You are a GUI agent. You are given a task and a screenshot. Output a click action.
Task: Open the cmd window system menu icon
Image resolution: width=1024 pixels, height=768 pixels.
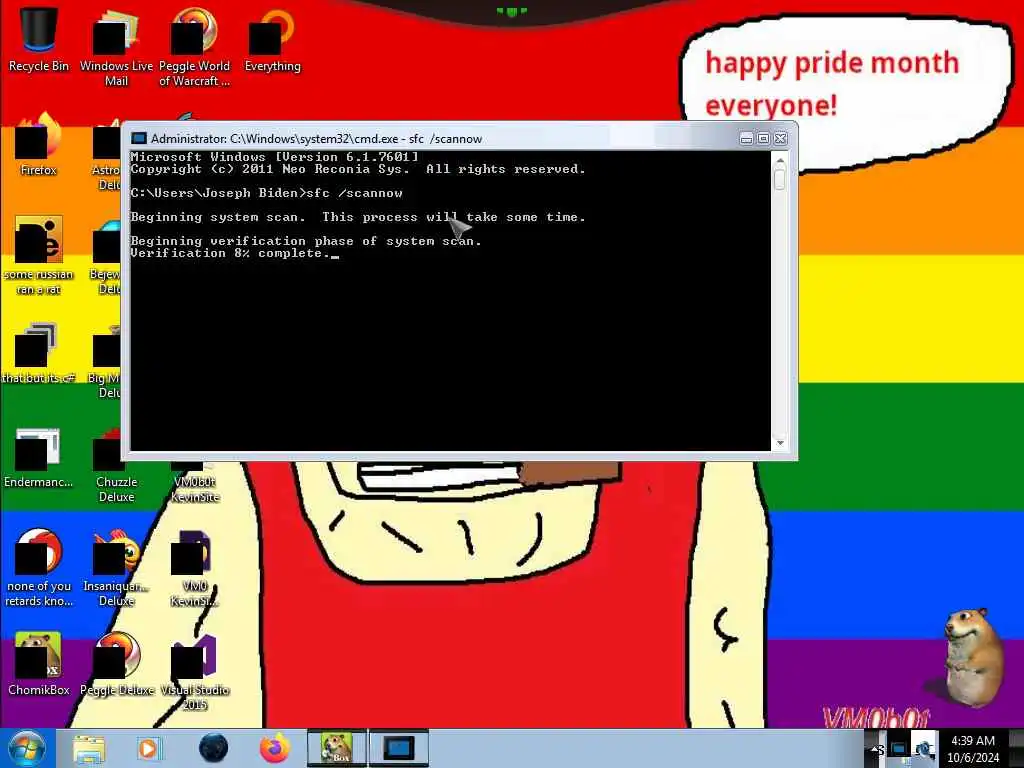coord(138,138)
